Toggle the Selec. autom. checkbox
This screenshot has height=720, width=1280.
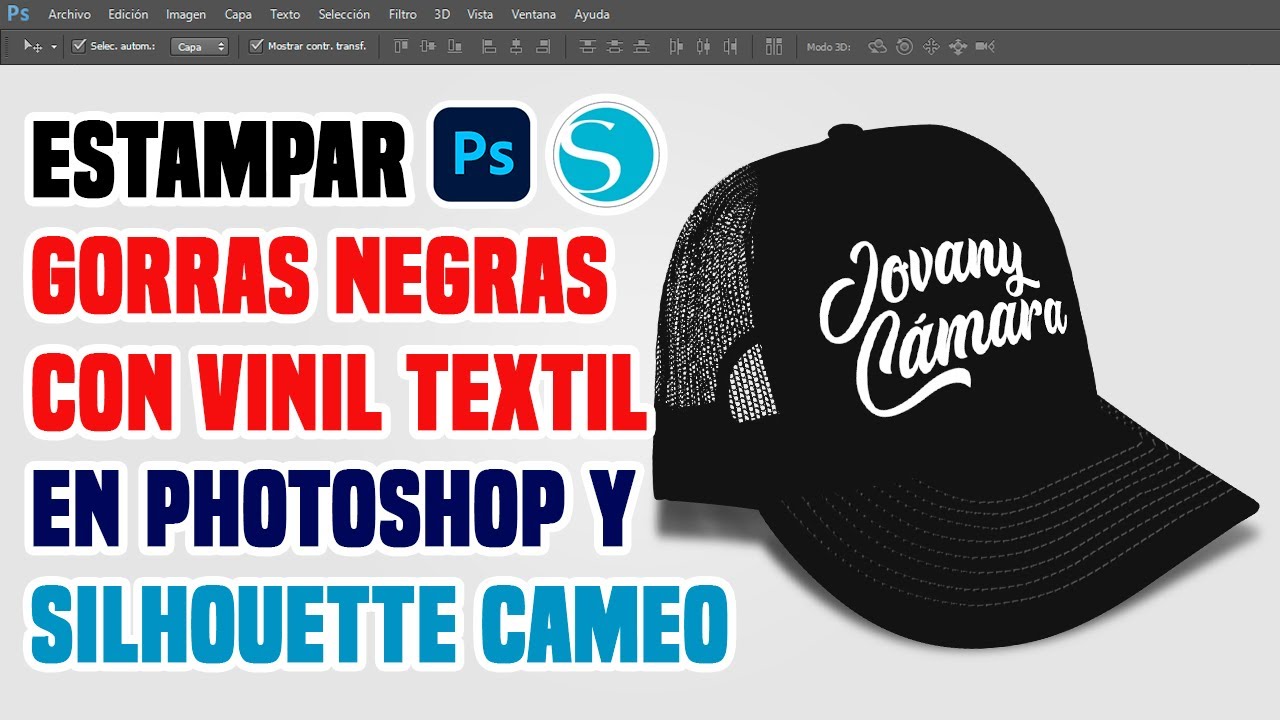point(79,46)
